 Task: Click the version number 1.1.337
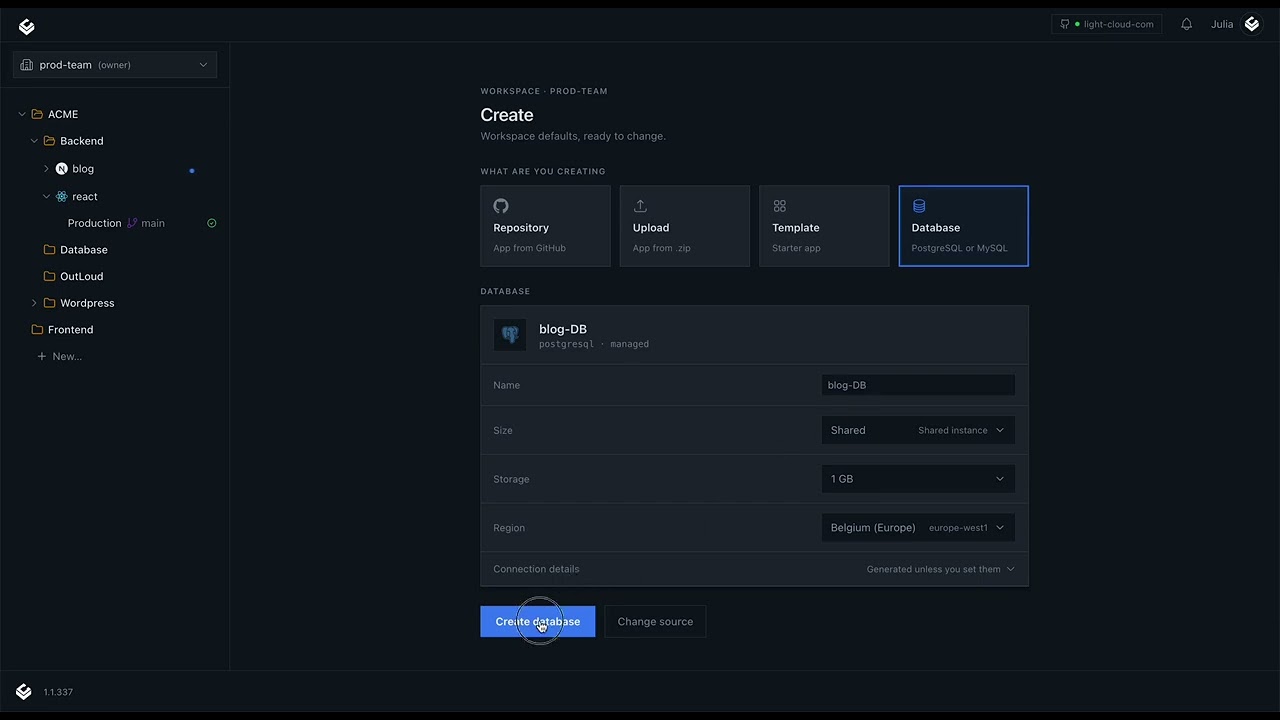58,692
